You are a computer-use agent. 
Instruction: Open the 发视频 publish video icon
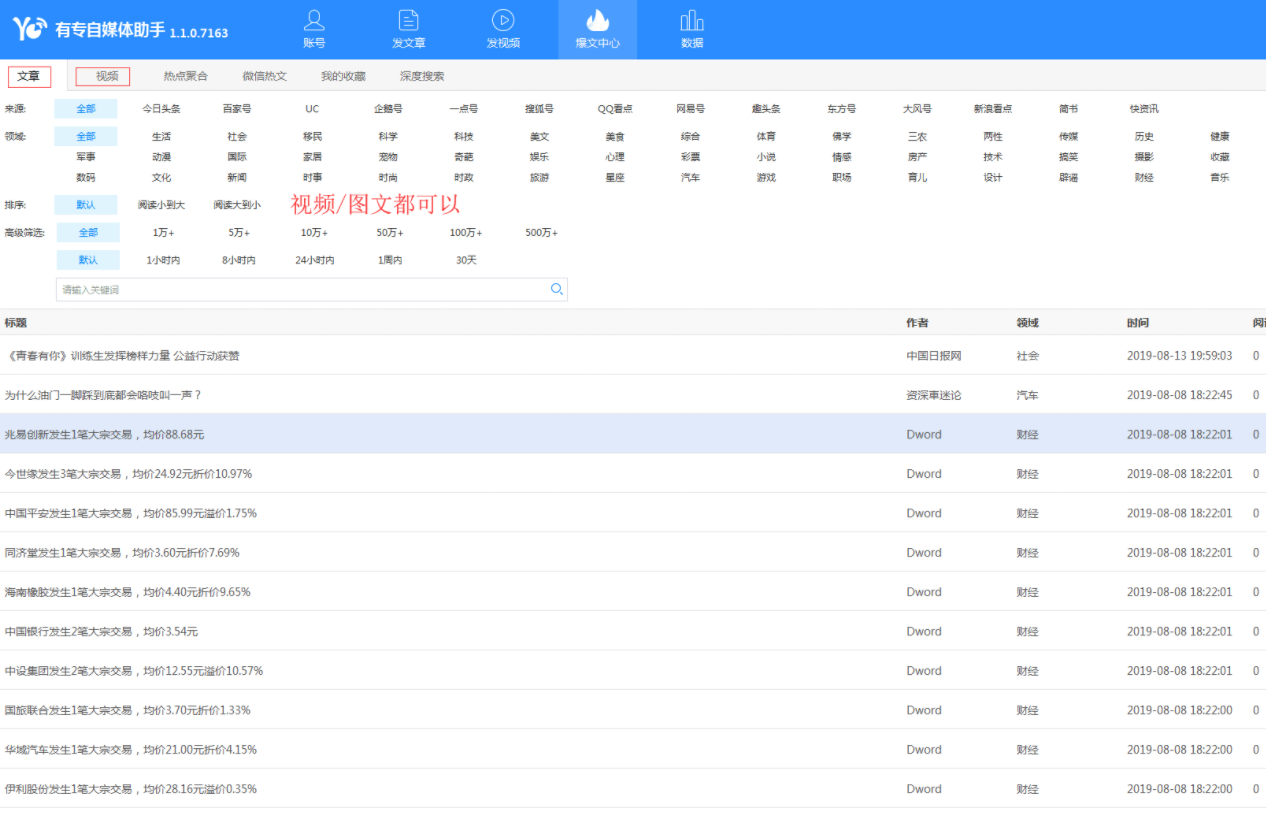pos(503,20)
